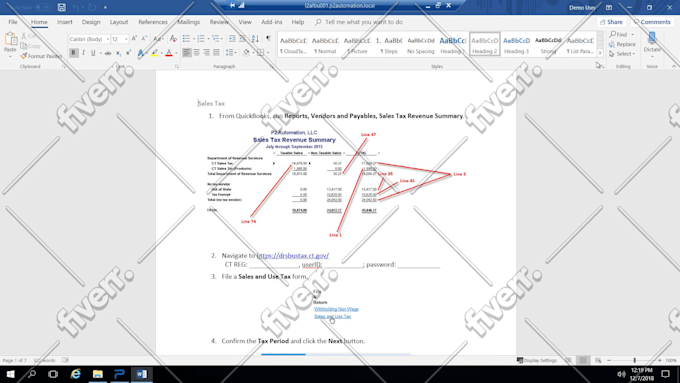Image resolution: width=680 pixels, height=383 pixels.
Task: Open the drsbustax.ct.gov hyperlink
Action: pos(293,255)
